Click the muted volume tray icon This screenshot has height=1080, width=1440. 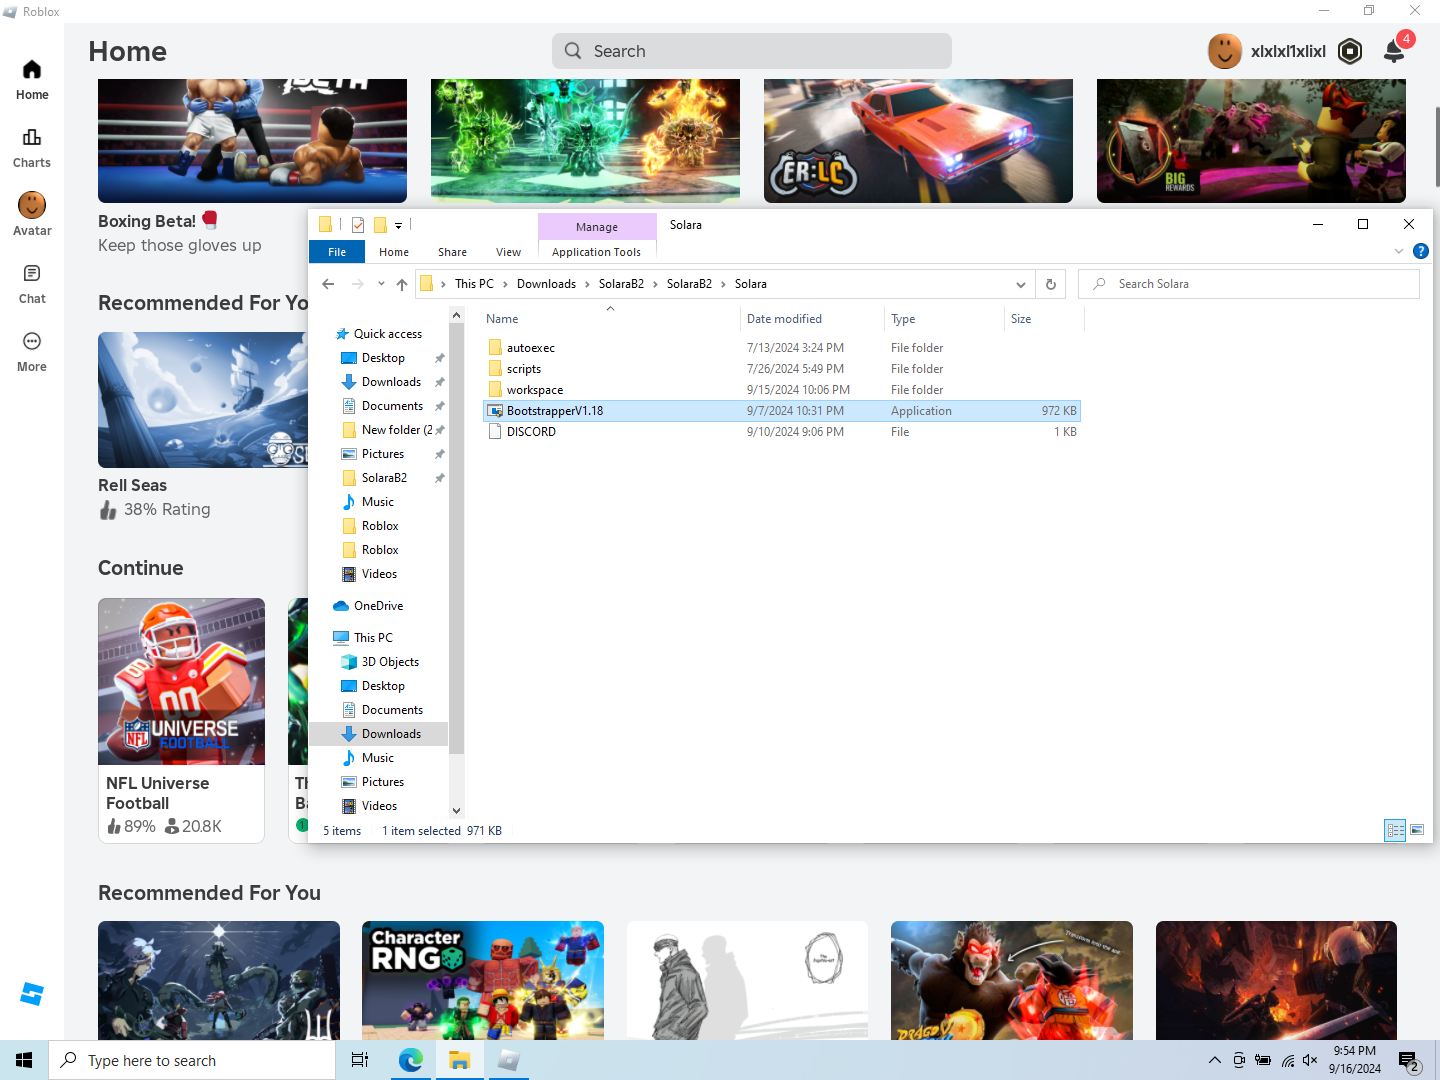[1310, 1060]
